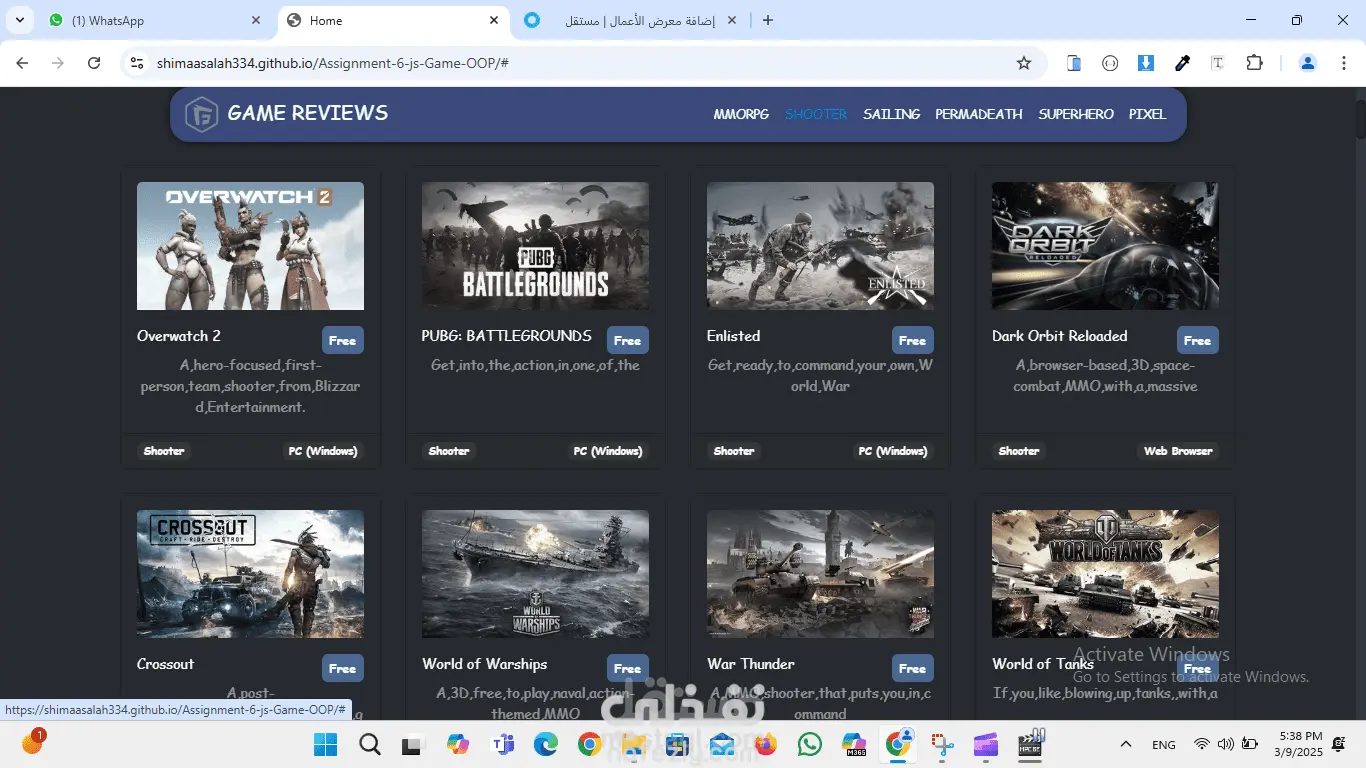Open Firefox from the taskbar
Image resolution: width=1366 pixels, height=768 pixels.
click(x=766, y=744)
